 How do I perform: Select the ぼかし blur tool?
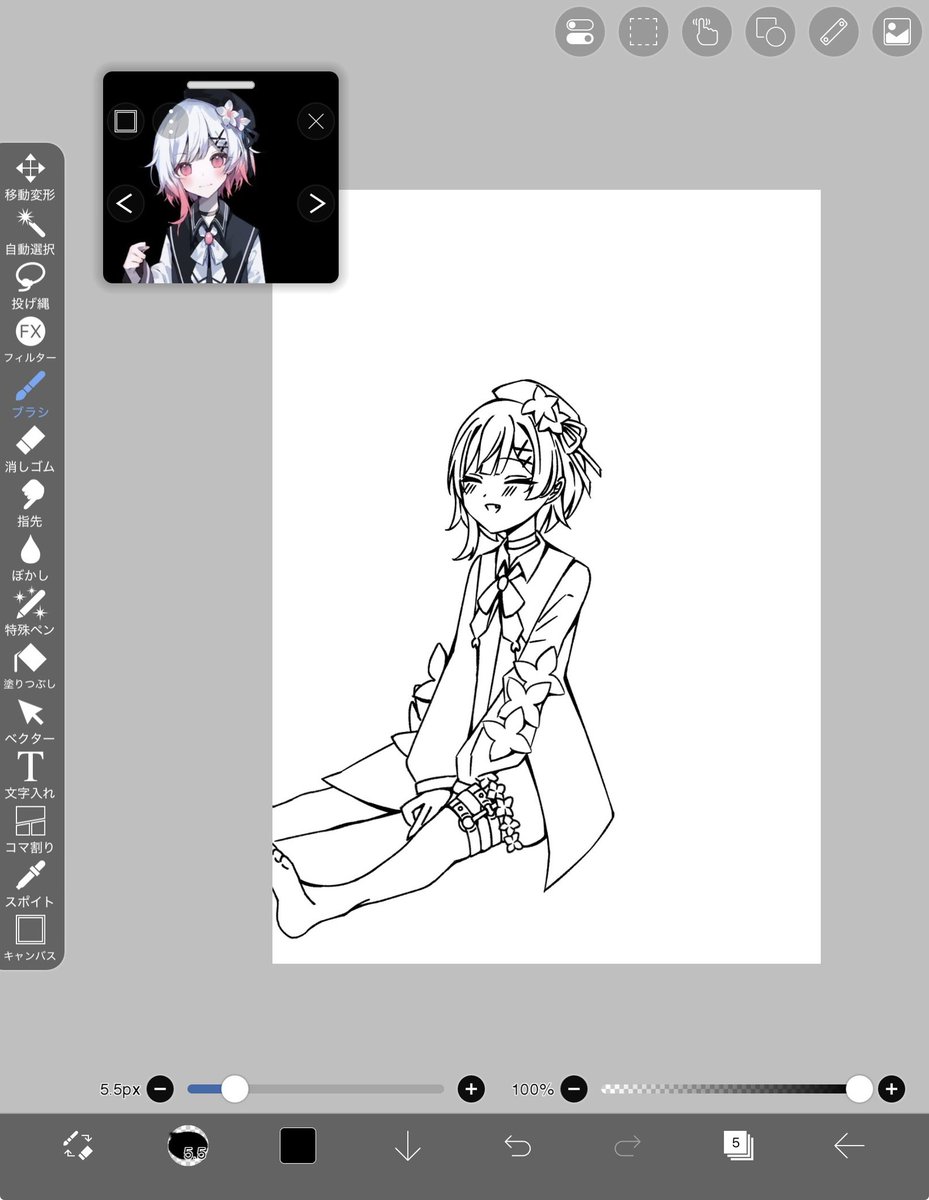(x=30, y=558)
